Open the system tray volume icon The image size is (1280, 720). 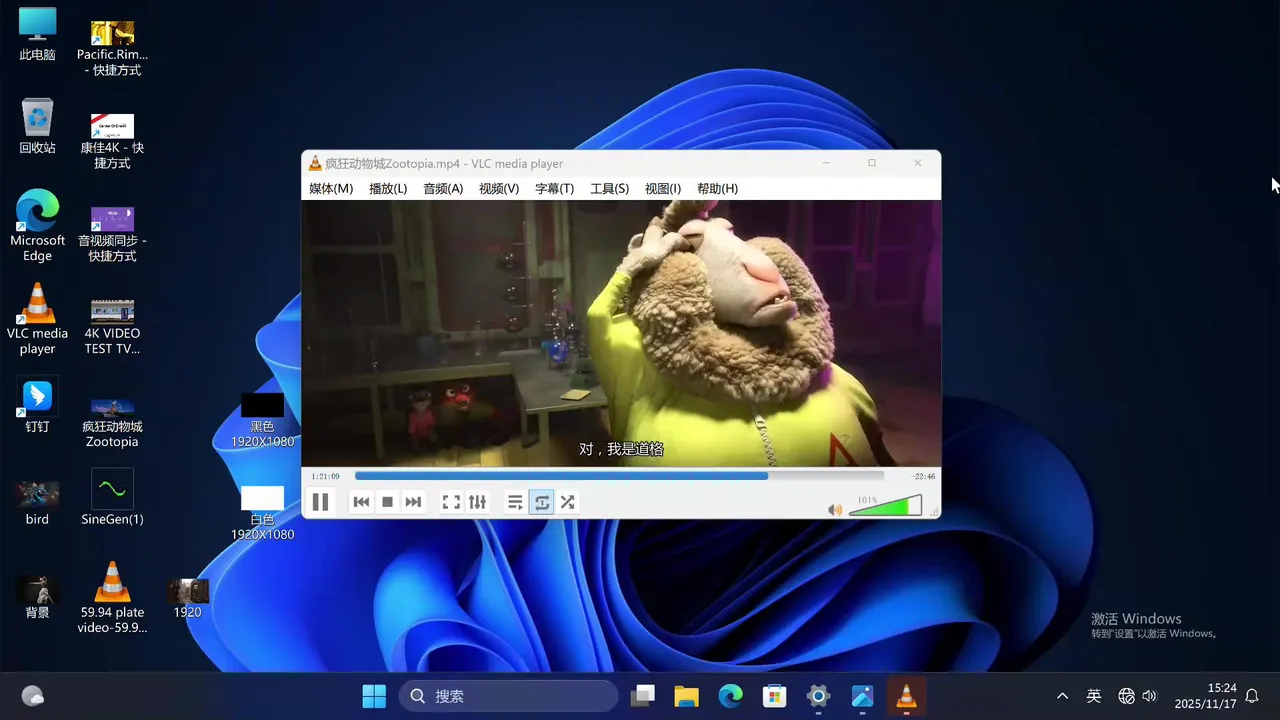tap(1149, 696)
